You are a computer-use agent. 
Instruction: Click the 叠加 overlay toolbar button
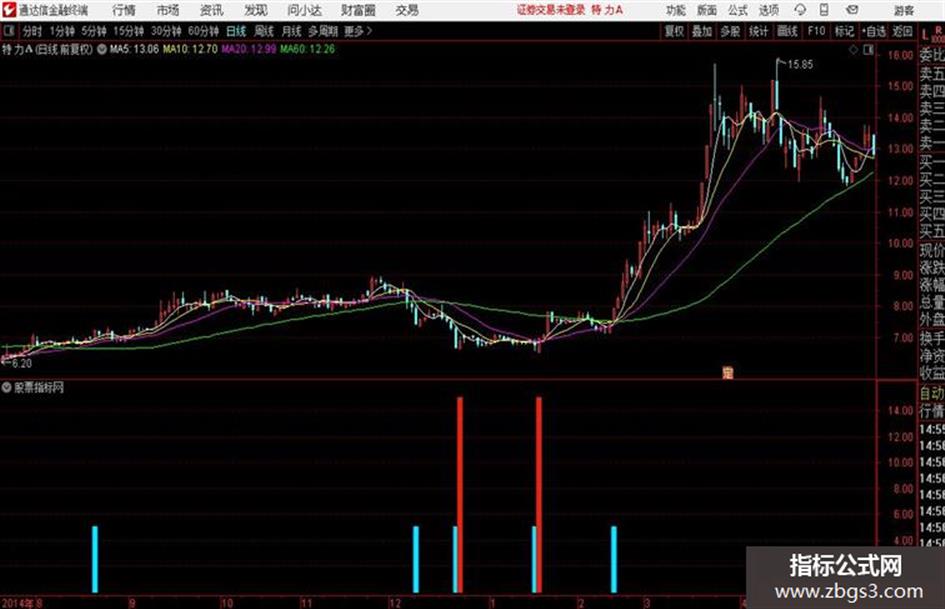(x=702, y=31)
